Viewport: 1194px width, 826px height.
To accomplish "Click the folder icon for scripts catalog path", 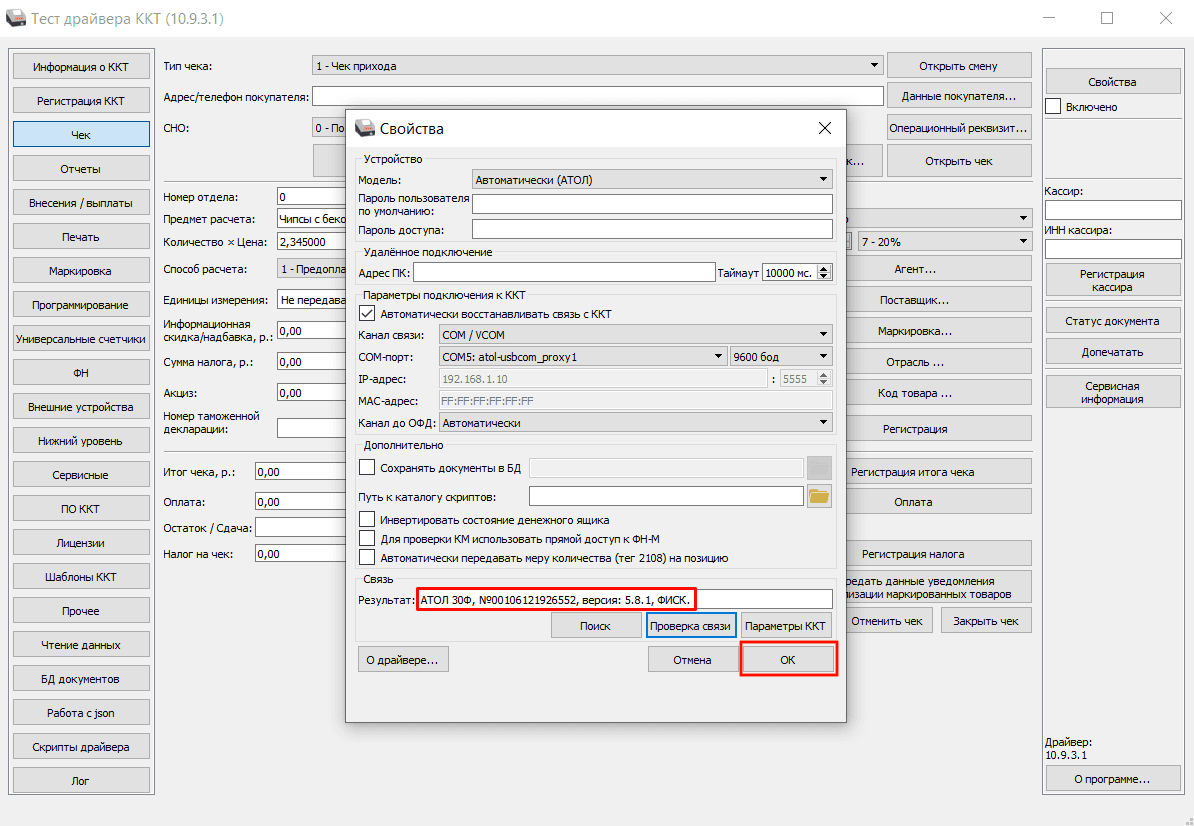I will tap(819, 496).
